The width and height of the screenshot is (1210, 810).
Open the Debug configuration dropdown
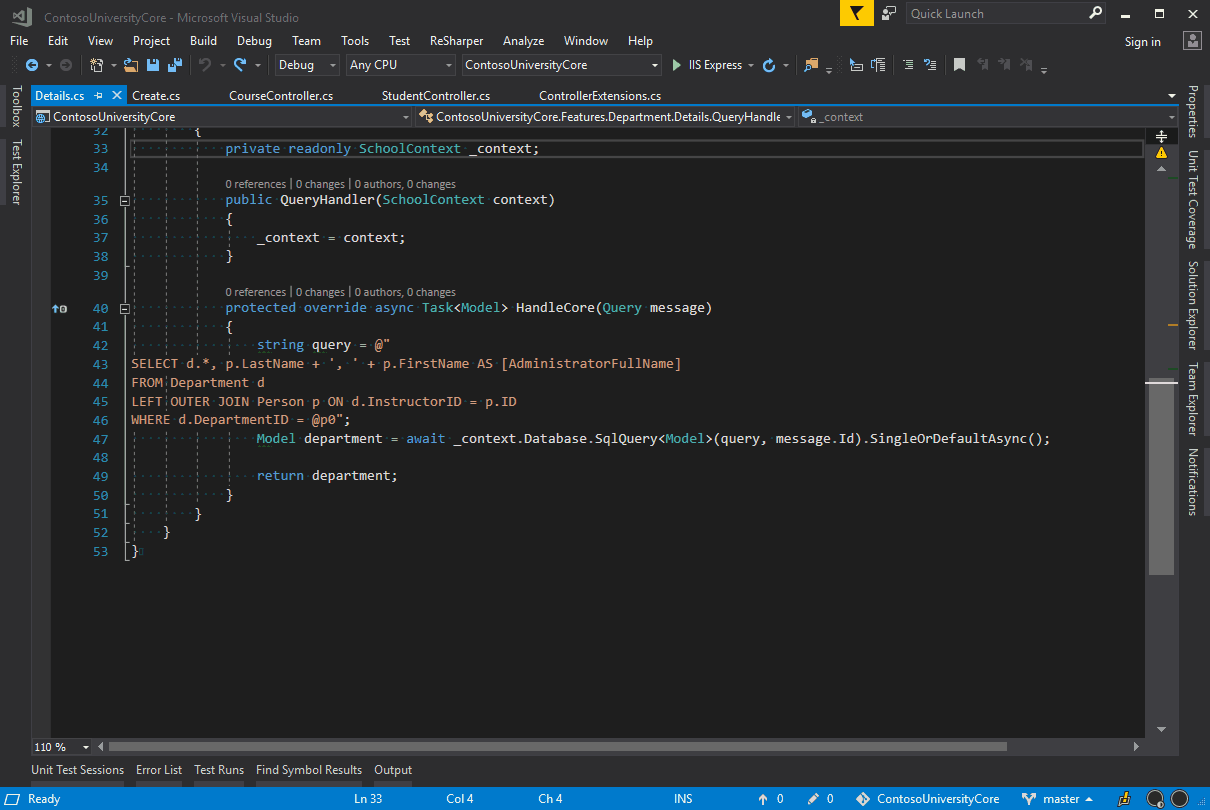(x=308, y=65)
